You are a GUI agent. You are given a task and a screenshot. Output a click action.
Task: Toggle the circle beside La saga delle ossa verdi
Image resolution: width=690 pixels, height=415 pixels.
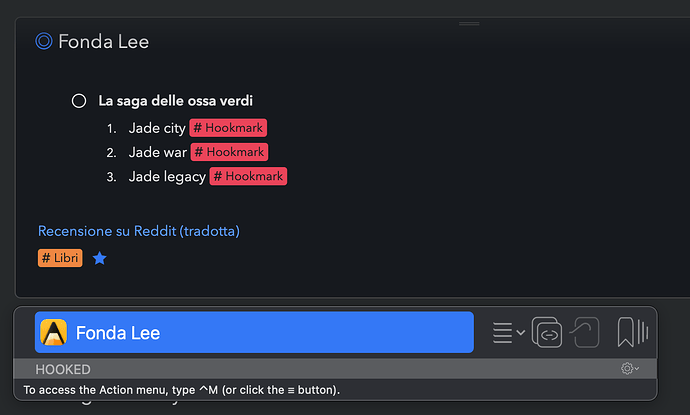[x=79, y=101]
